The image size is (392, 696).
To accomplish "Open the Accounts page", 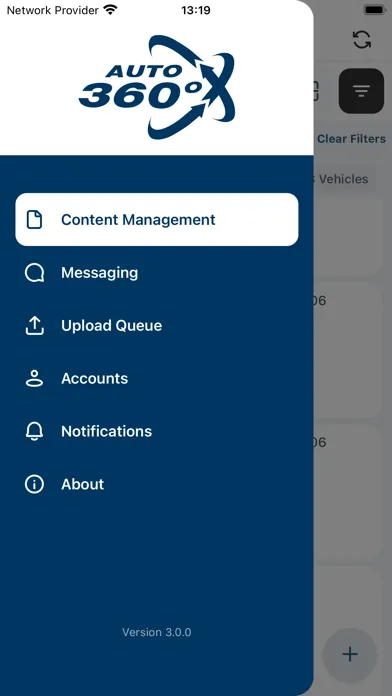I will 157,378.
